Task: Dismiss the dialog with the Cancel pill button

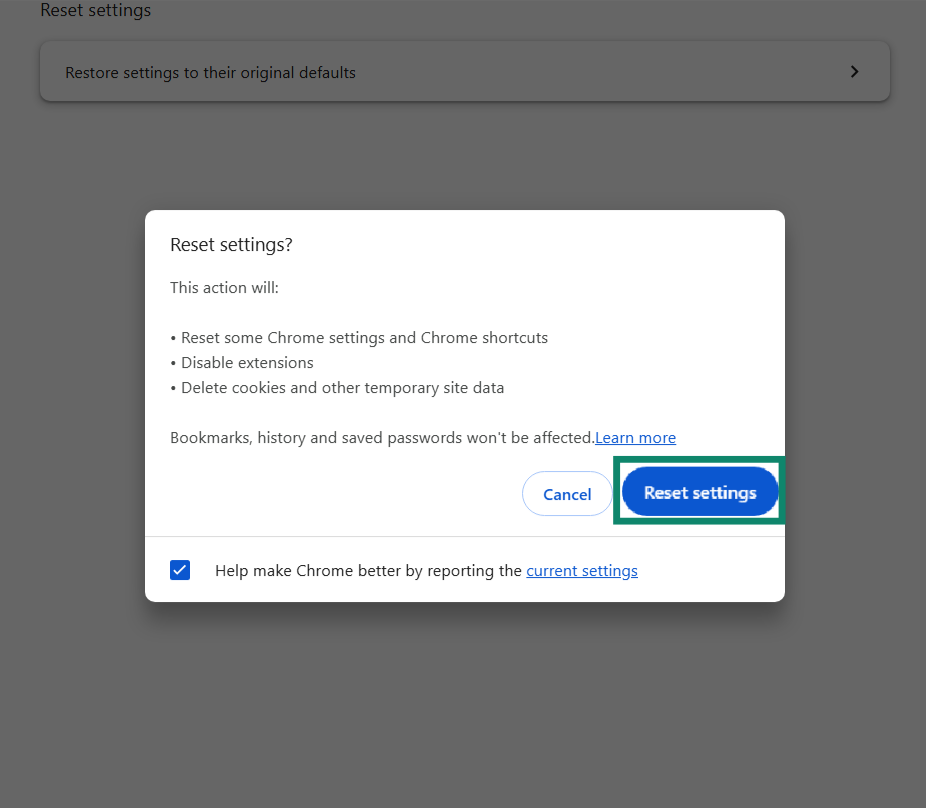Action: click(567, 493)
